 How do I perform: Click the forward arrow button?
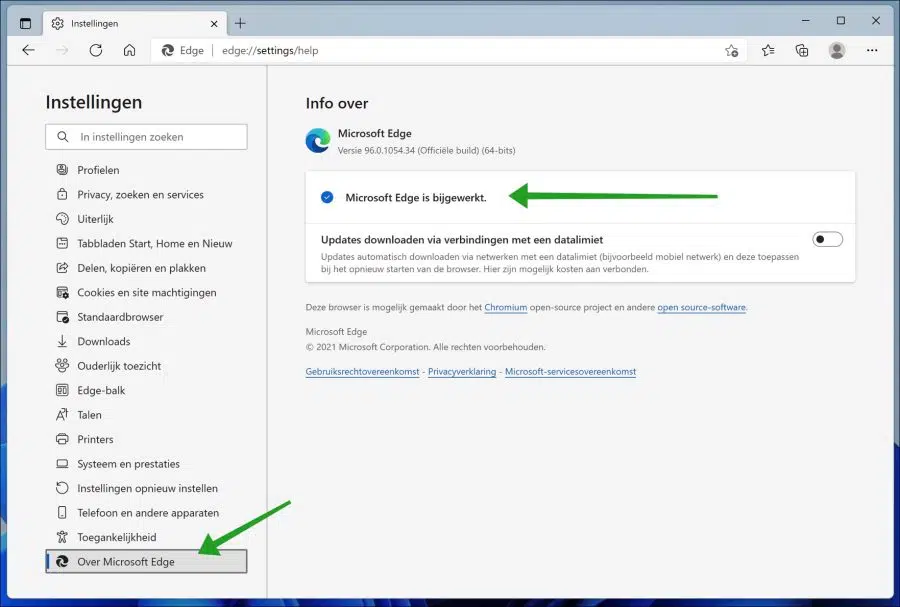coord(62,50)
